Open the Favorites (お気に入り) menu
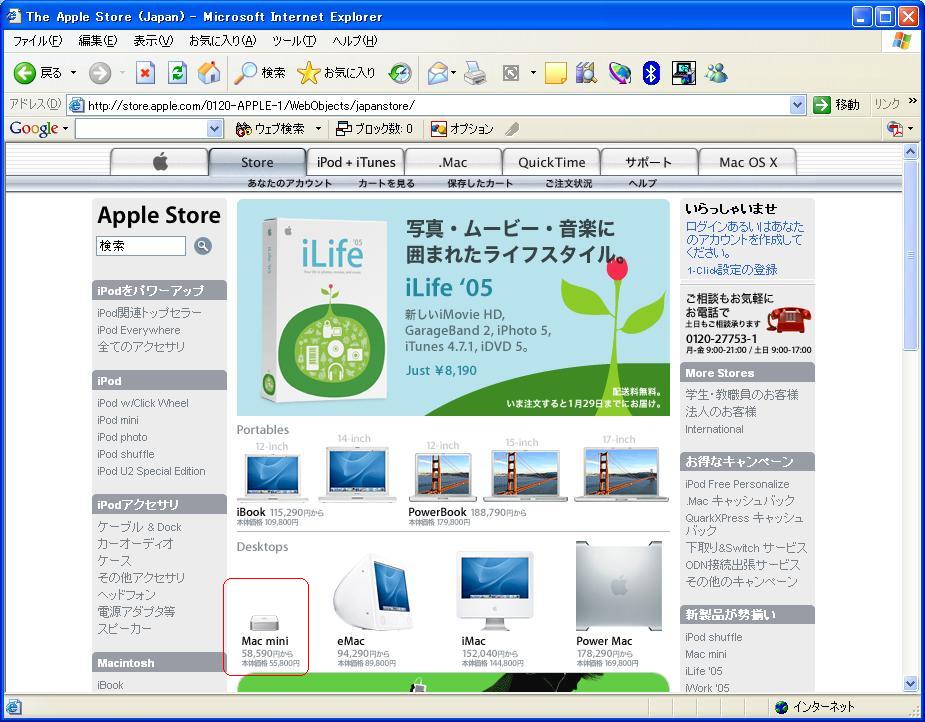925x722 pixels. [222, 41]
